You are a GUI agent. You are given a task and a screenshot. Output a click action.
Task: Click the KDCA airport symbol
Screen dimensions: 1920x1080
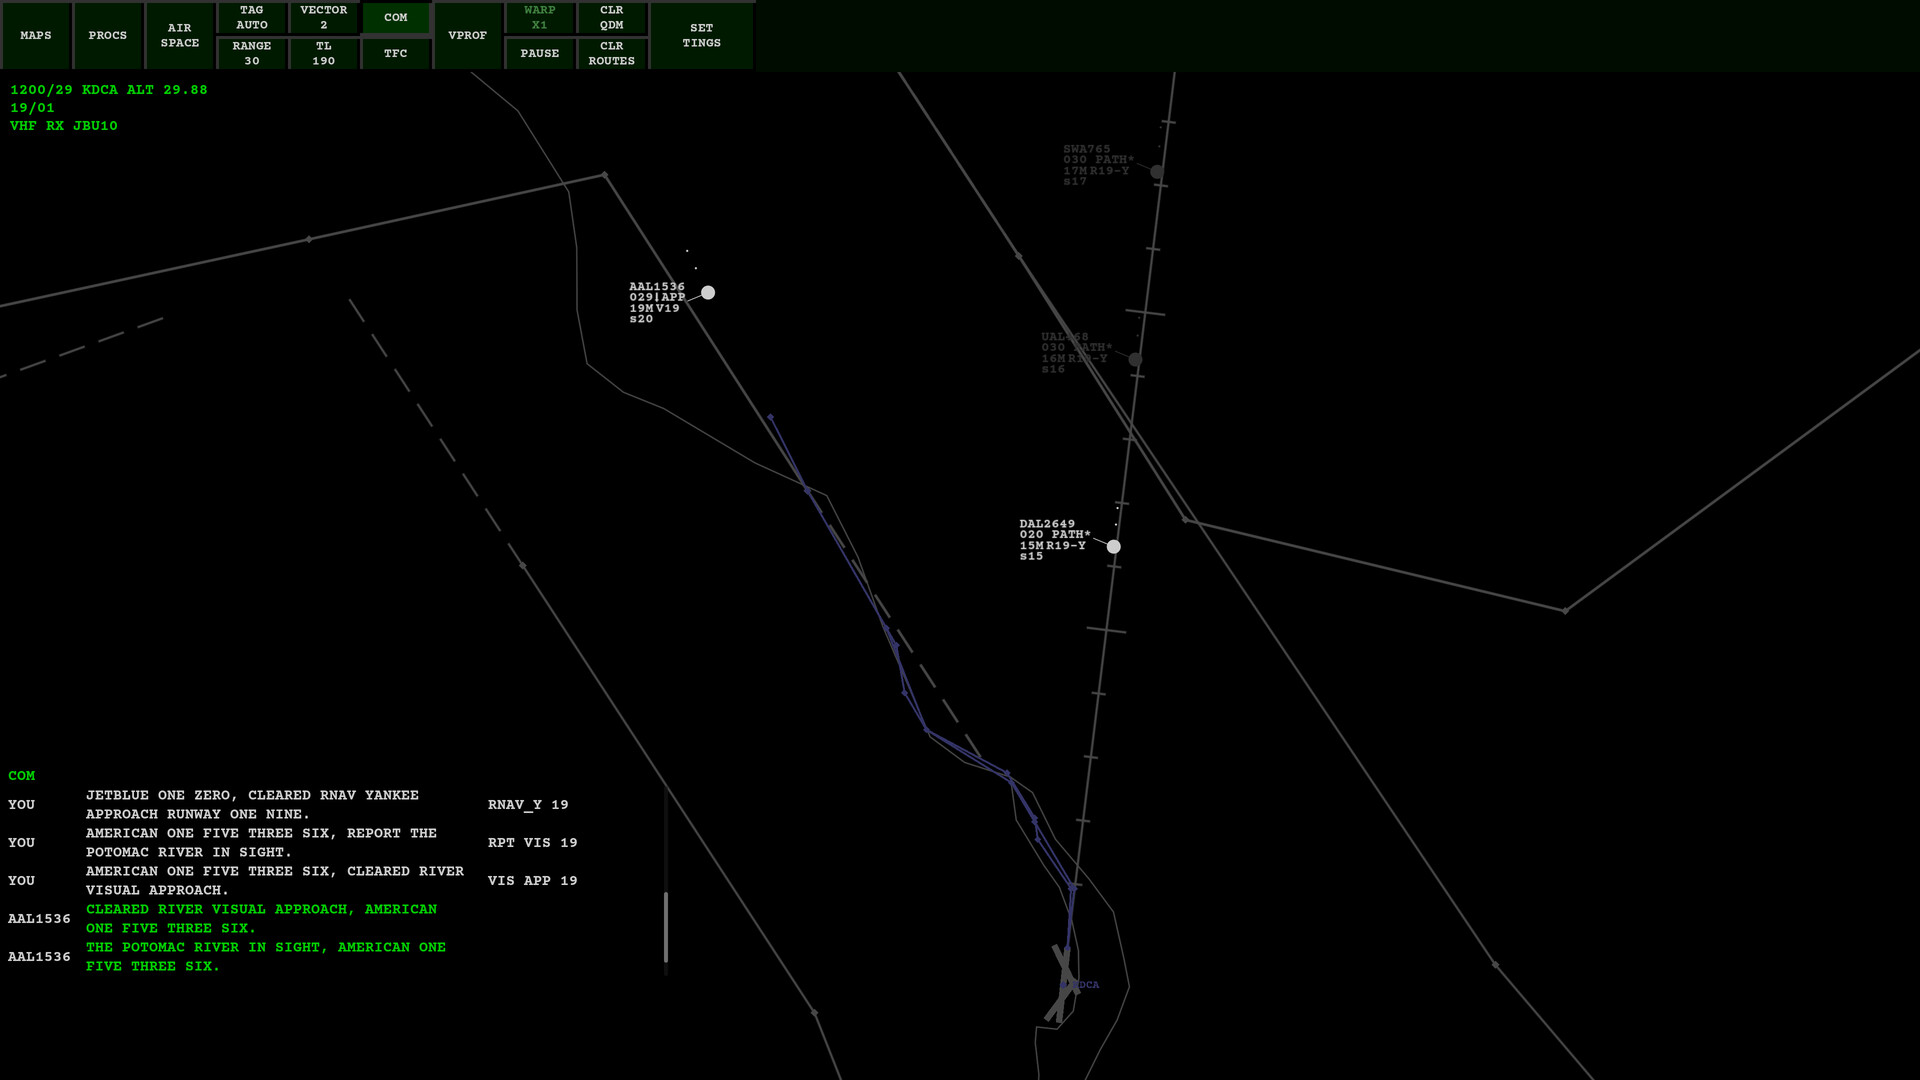pos(1066,984)
